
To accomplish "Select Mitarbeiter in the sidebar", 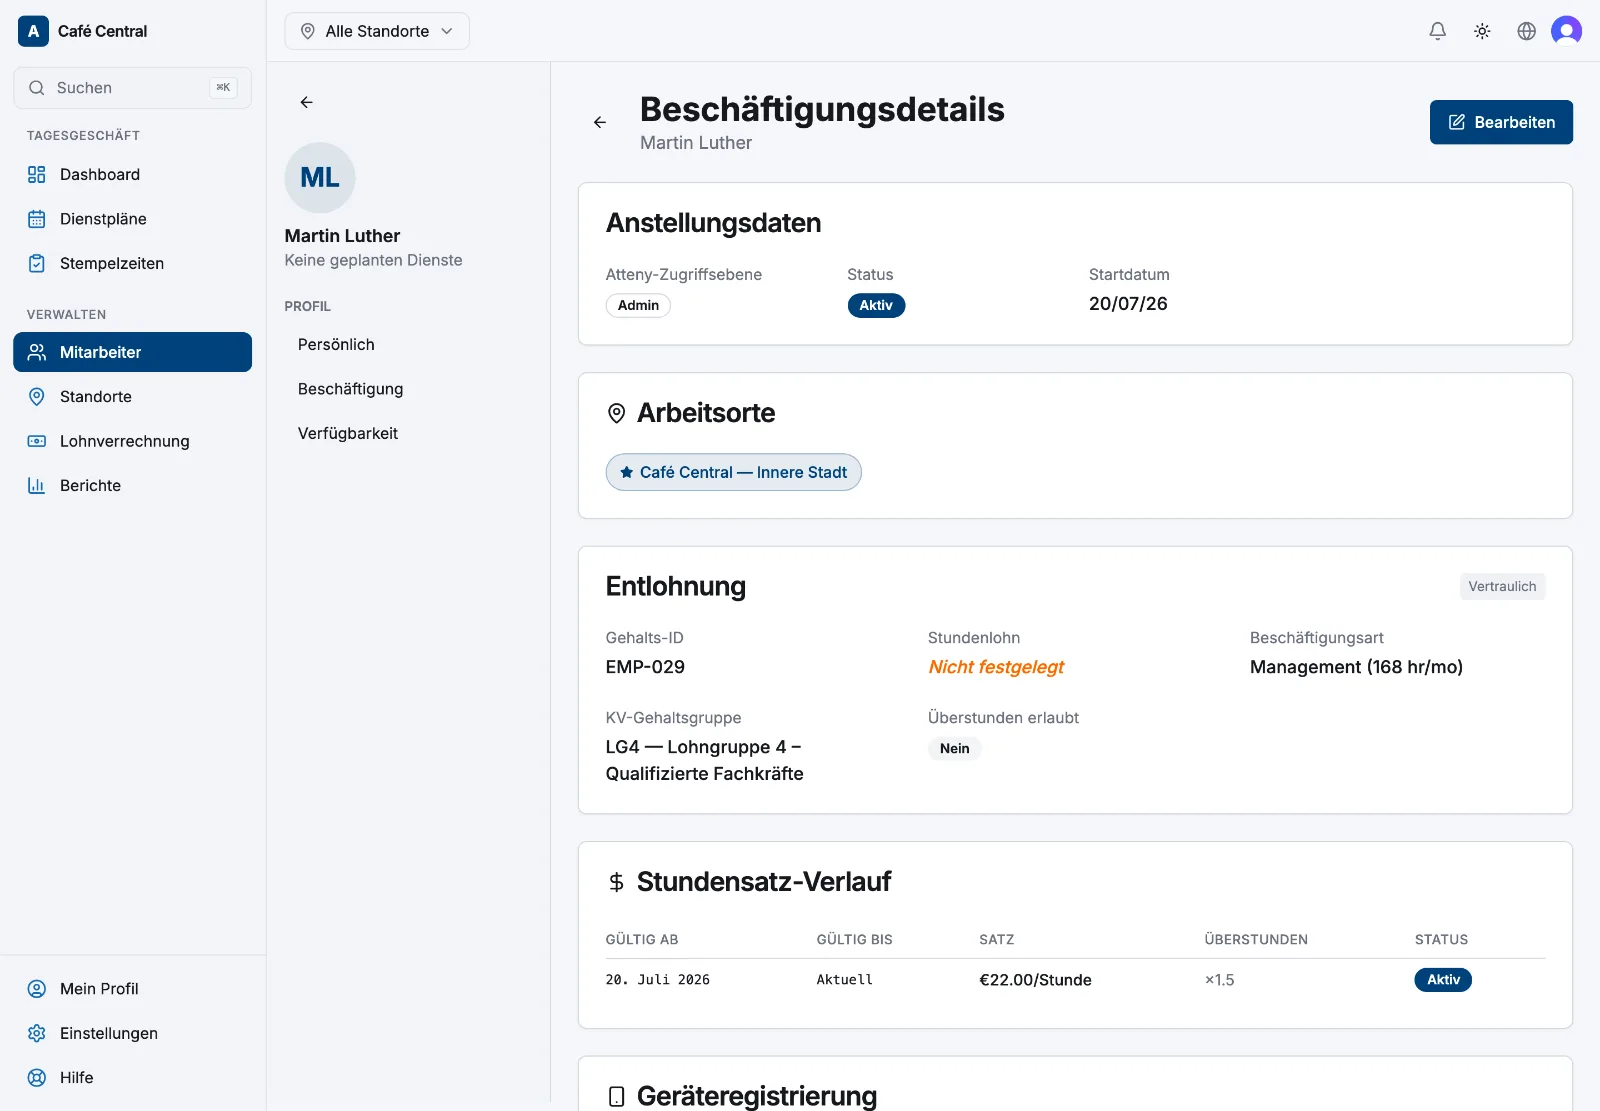I will pos(132,352).
